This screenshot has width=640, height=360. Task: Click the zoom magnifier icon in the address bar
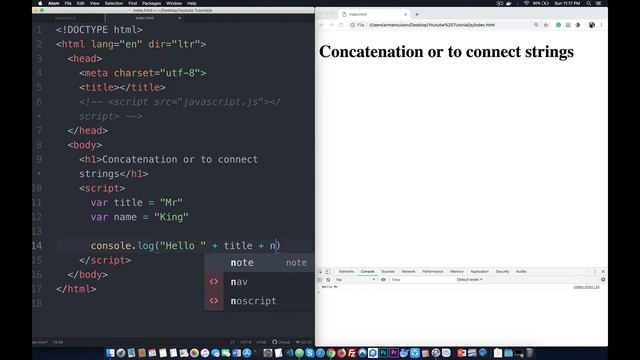536,25
